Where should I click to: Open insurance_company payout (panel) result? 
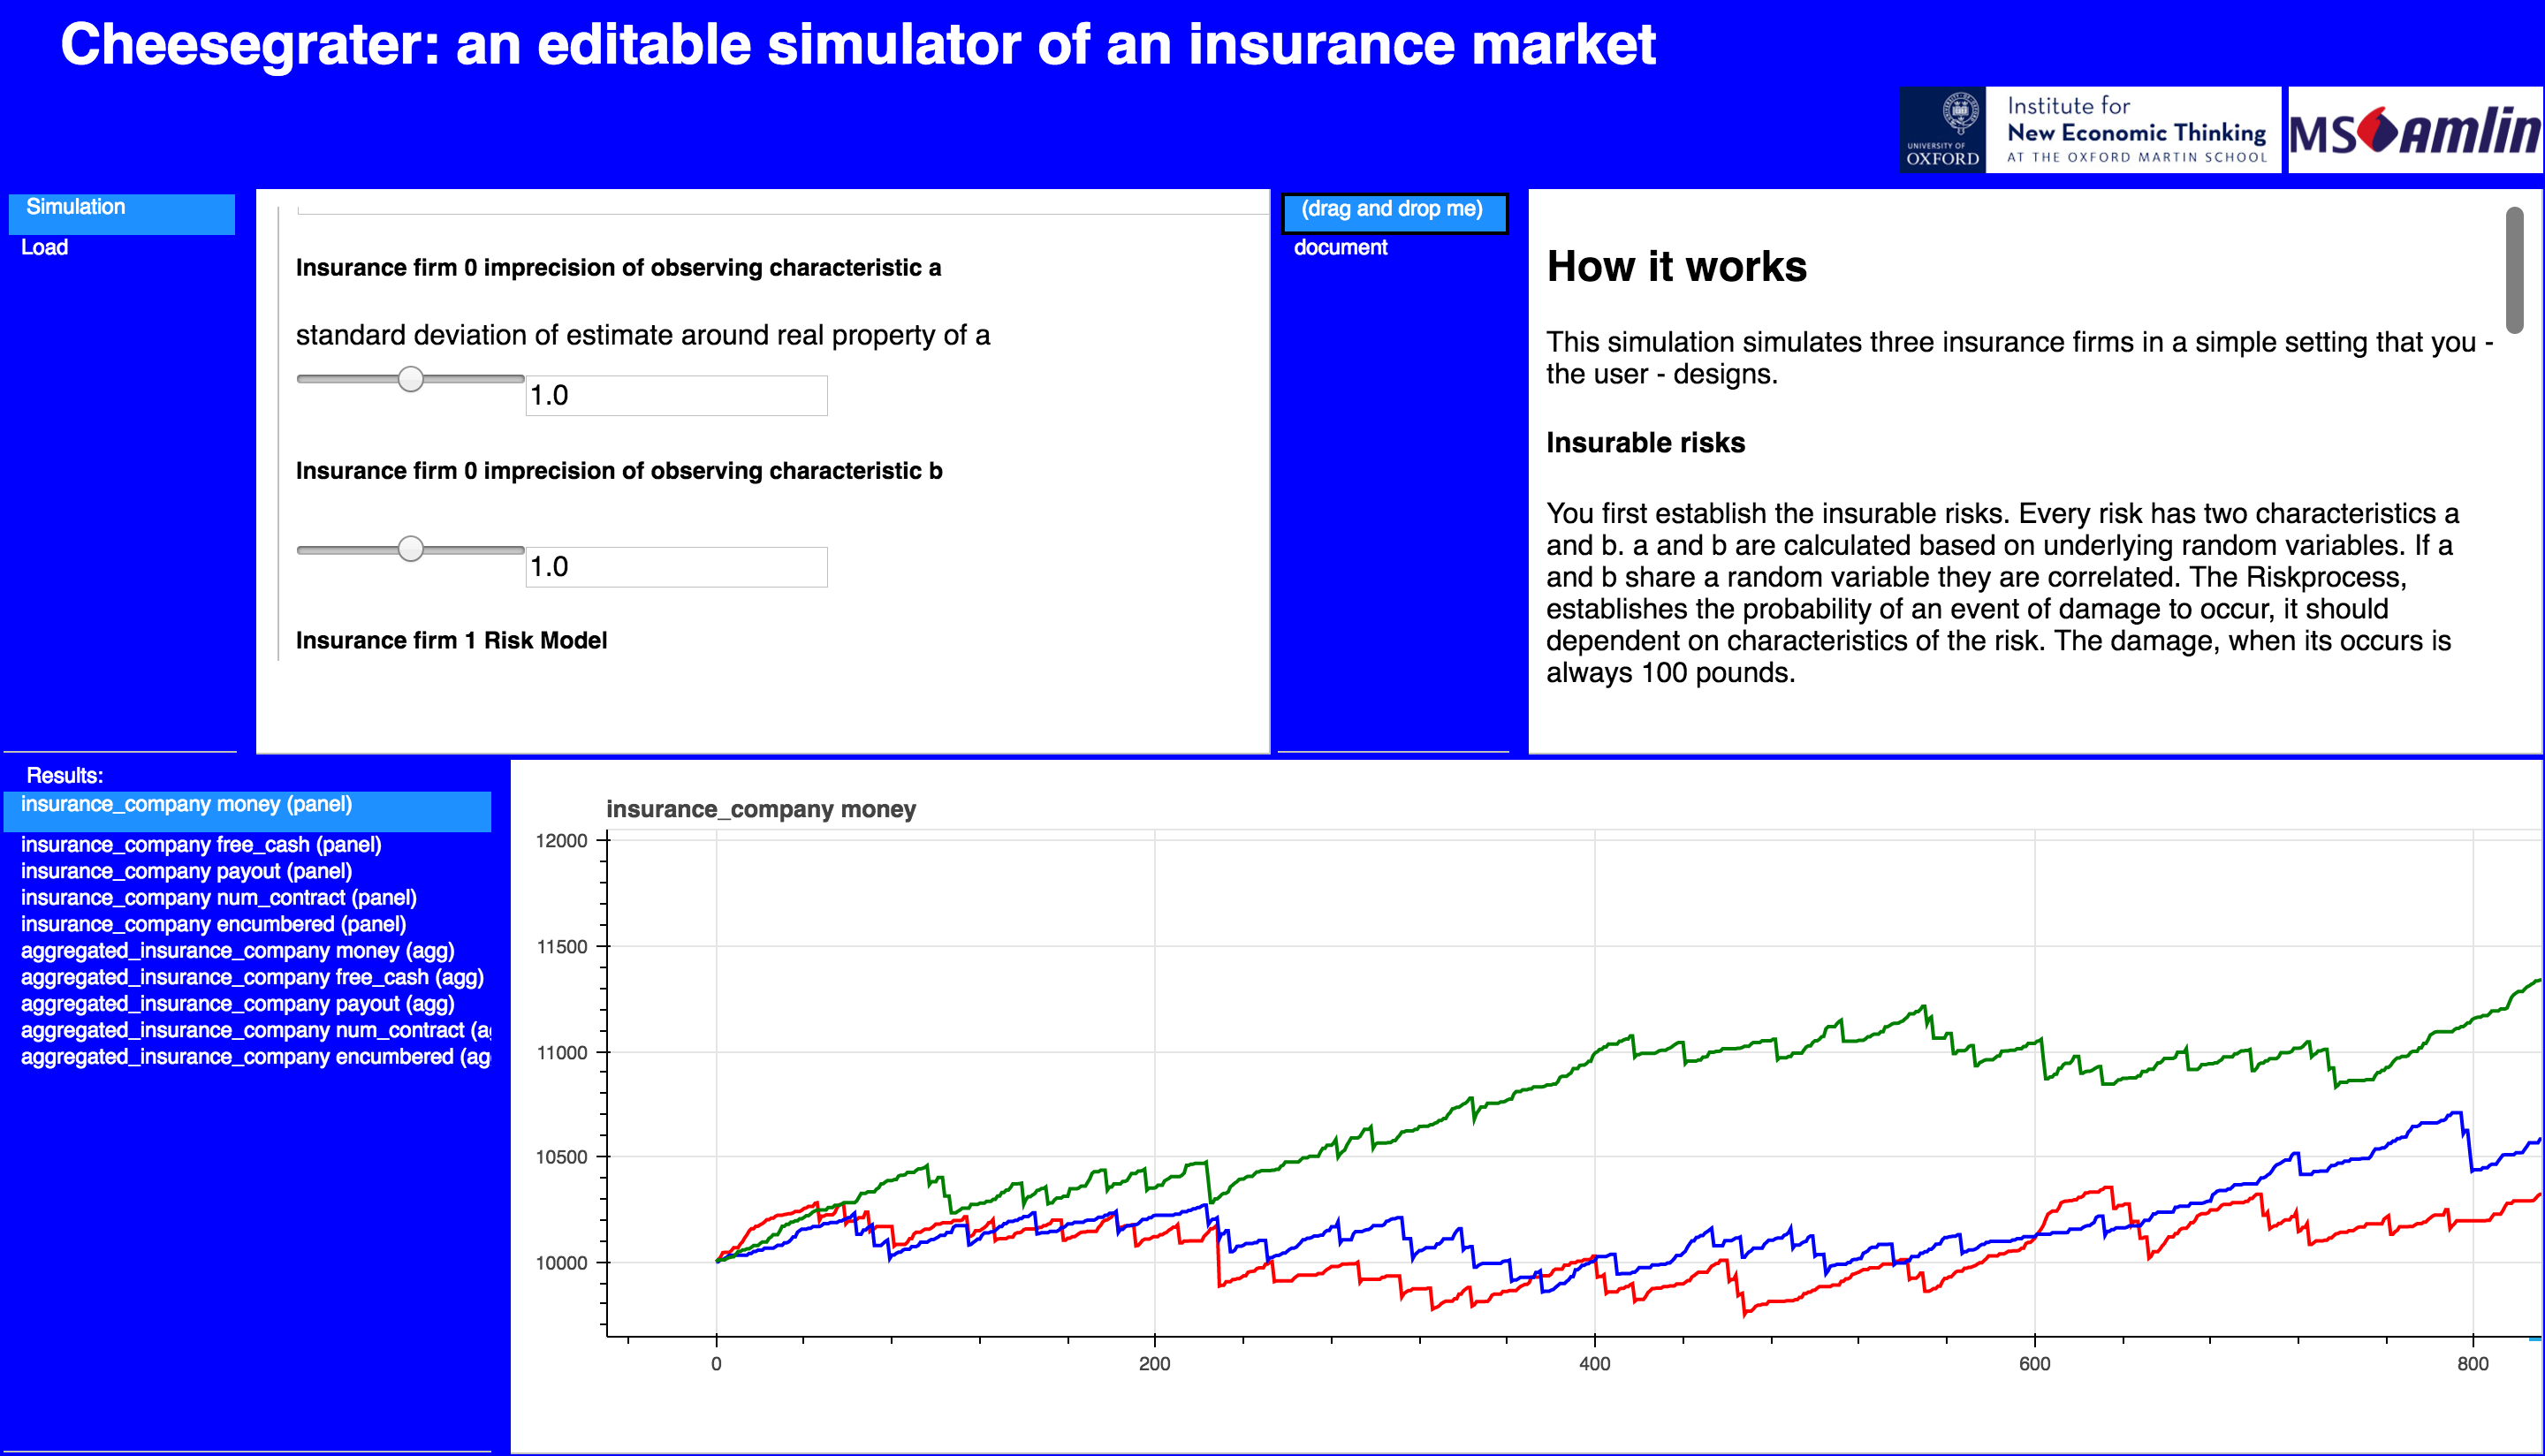click(186, 871)
